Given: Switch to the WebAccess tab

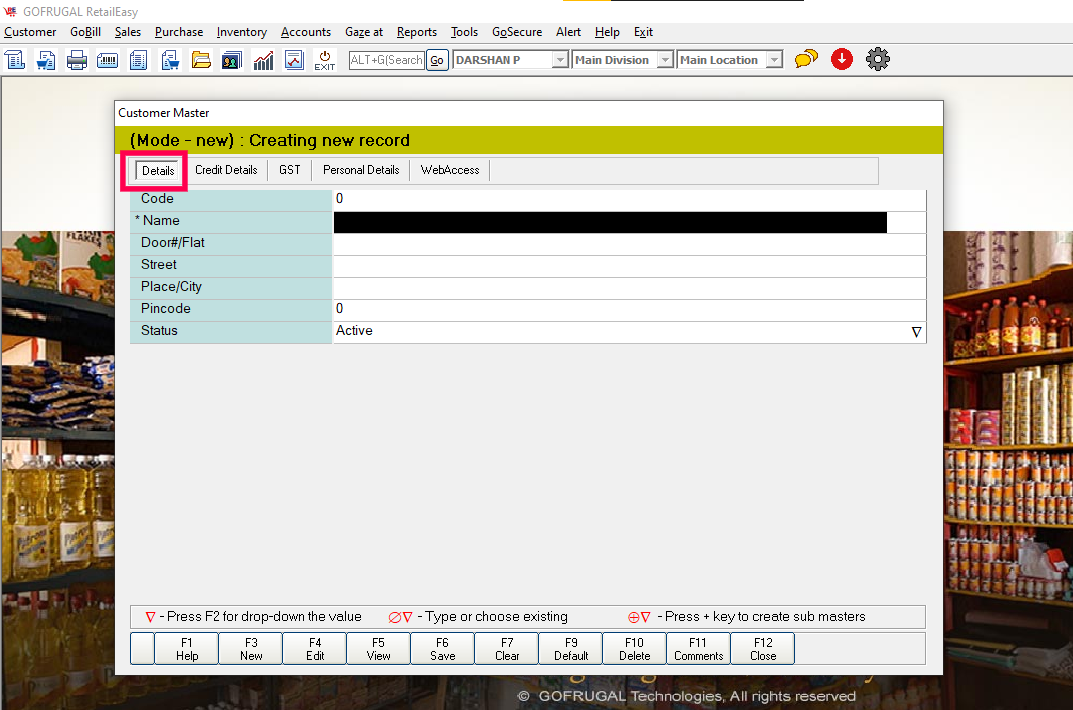Looking at the screenshot, I should pos(450,170).
